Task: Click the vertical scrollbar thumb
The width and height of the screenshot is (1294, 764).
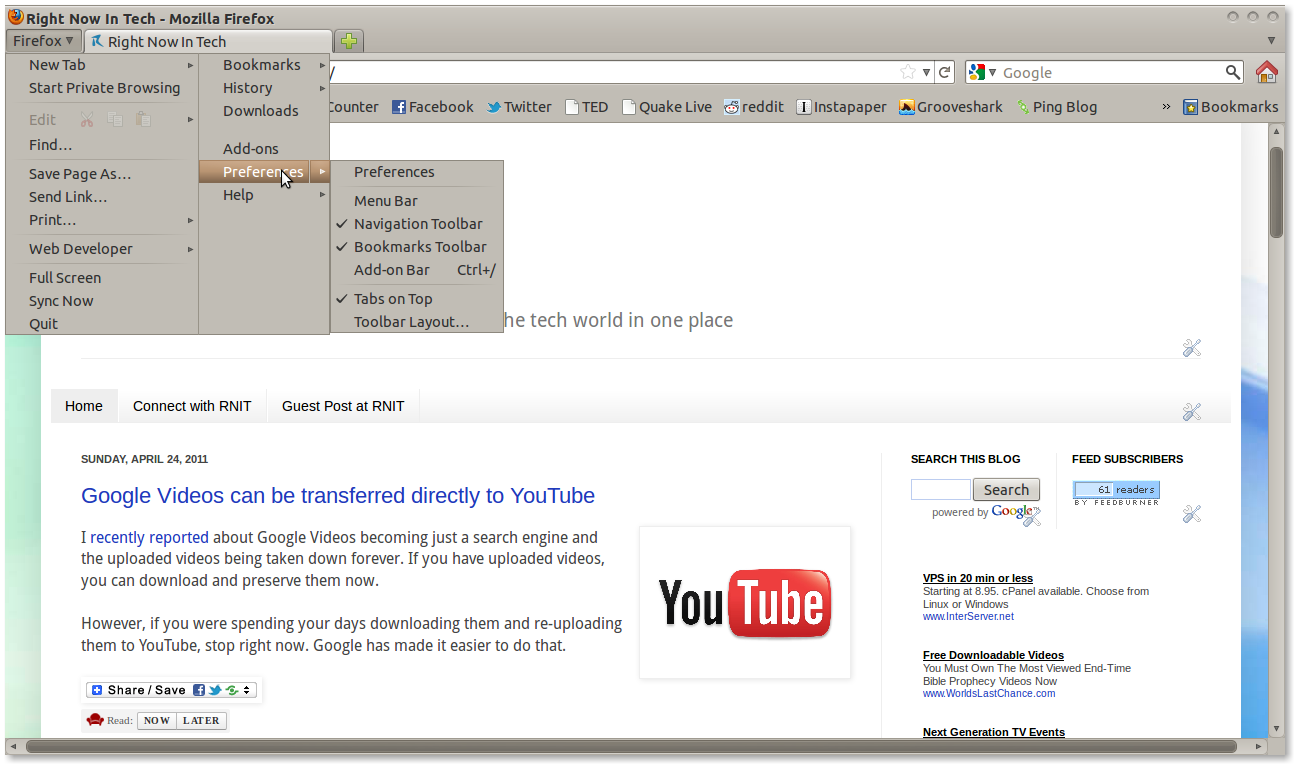Action: point(1276,192)
